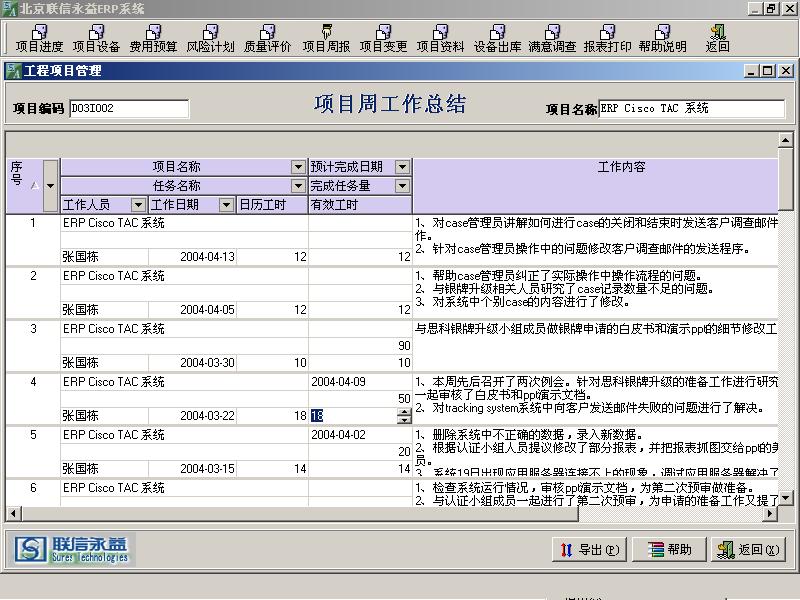Viewport: 800px width, 600px height.
Task: Open the 项目资料 toolbar icon
Action: click(x=440, y=39)
